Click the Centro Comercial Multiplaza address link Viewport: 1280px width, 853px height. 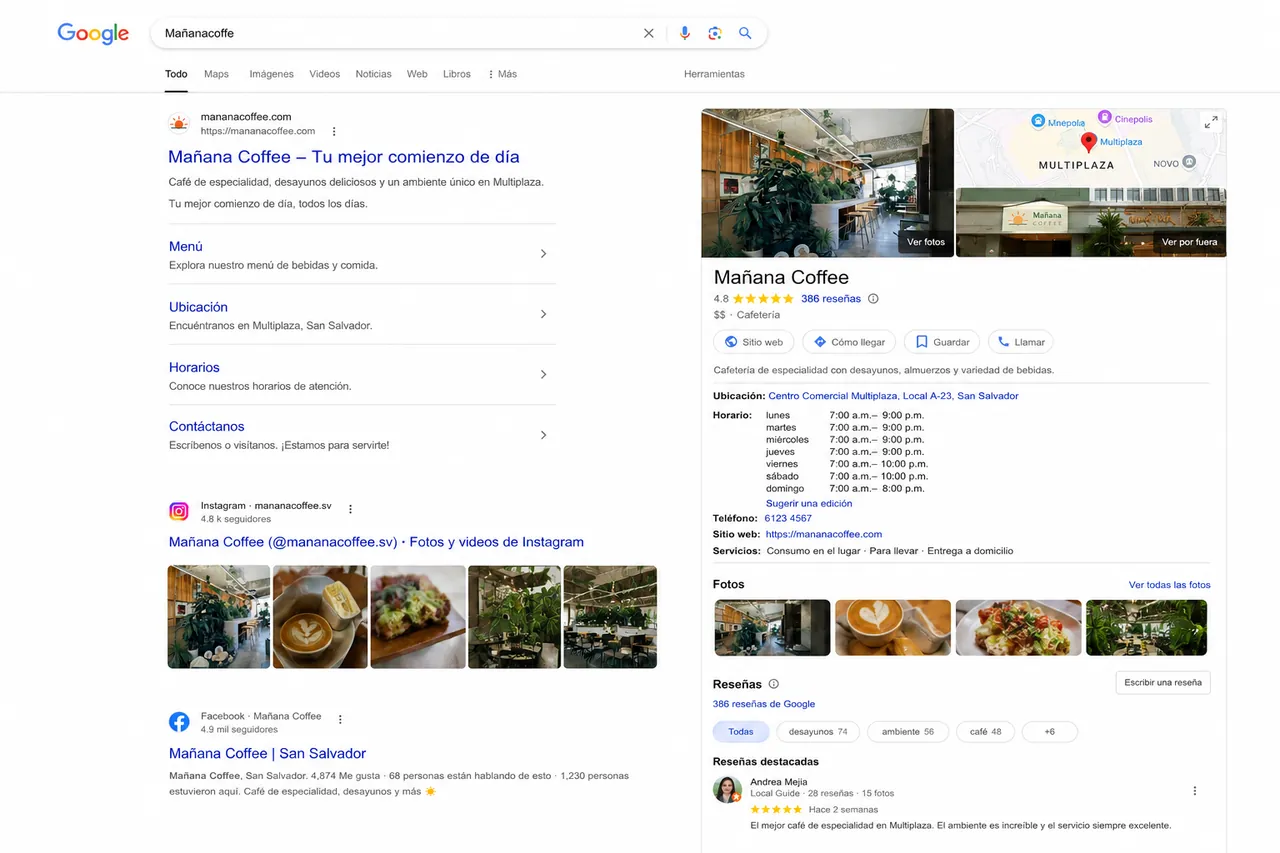[x=893, y=396]
